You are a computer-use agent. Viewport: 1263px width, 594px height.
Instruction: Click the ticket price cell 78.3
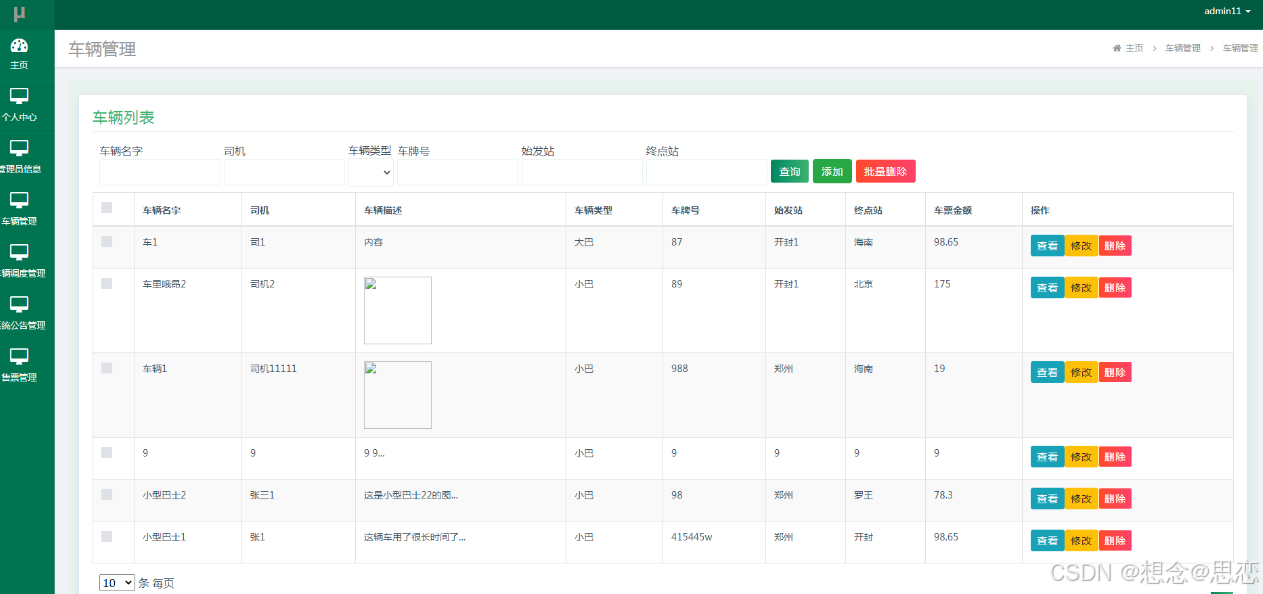pyautogui.click(x=943, y=495)
